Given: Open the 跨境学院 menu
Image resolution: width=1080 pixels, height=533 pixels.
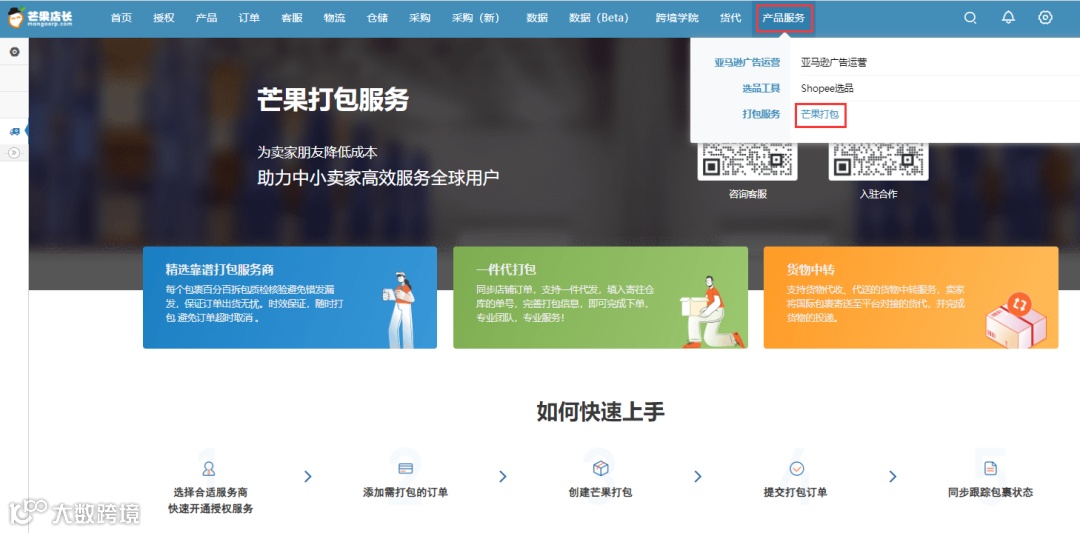Looking at the screenshot, I should 677,19.
